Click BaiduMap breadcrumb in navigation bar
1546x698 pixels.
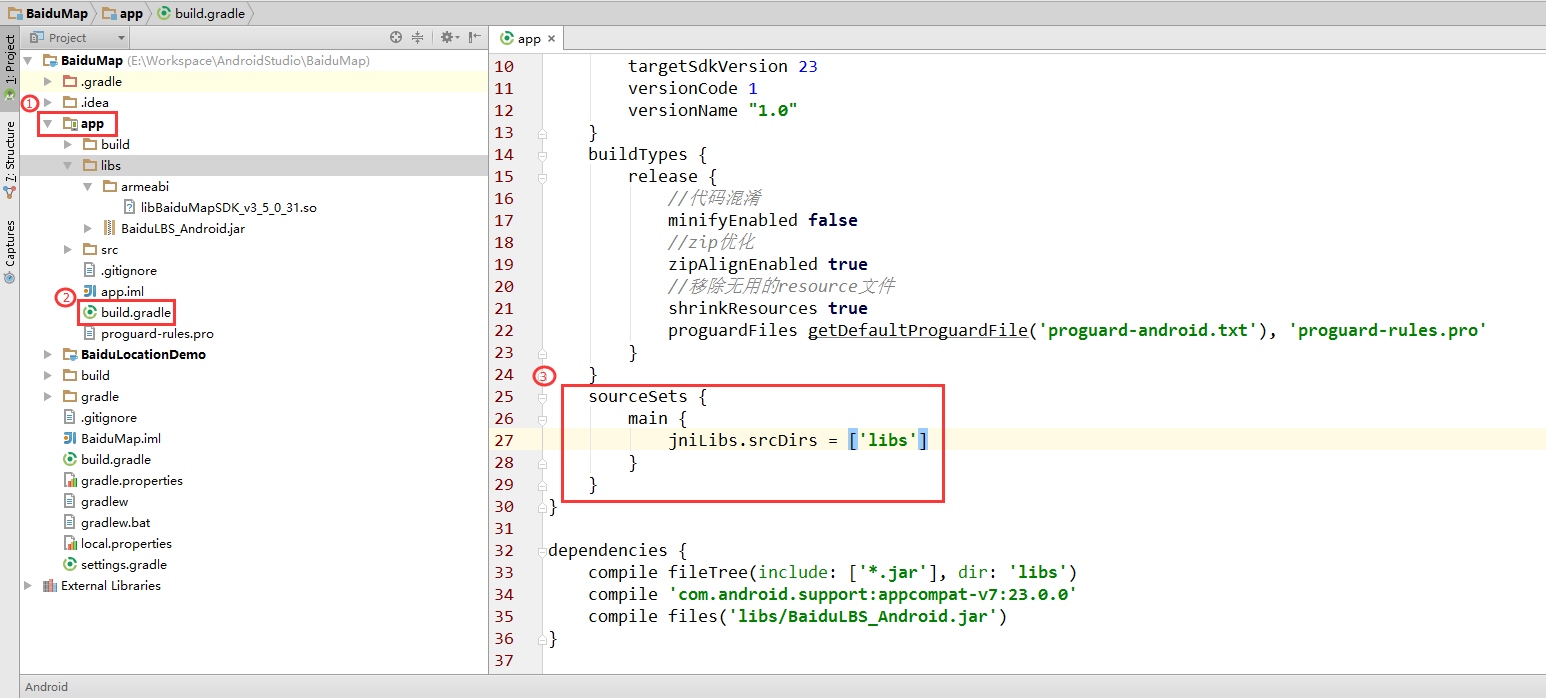(48, 13)
